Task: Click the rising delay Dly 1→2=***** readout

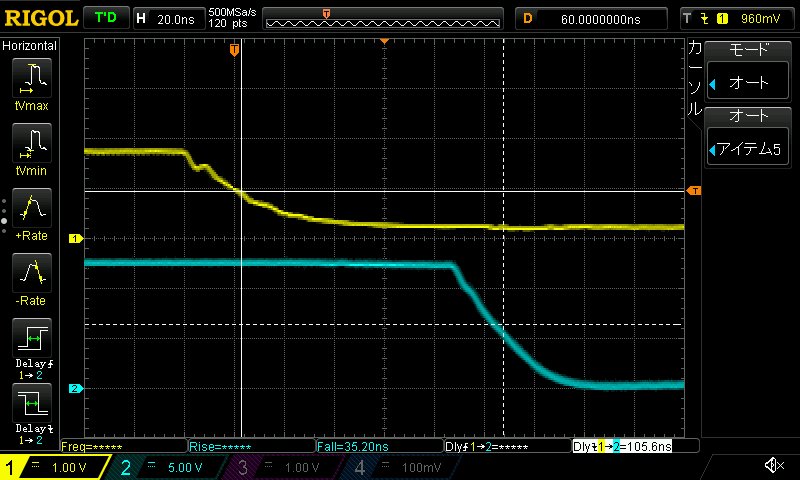Action: pos(508,446)
